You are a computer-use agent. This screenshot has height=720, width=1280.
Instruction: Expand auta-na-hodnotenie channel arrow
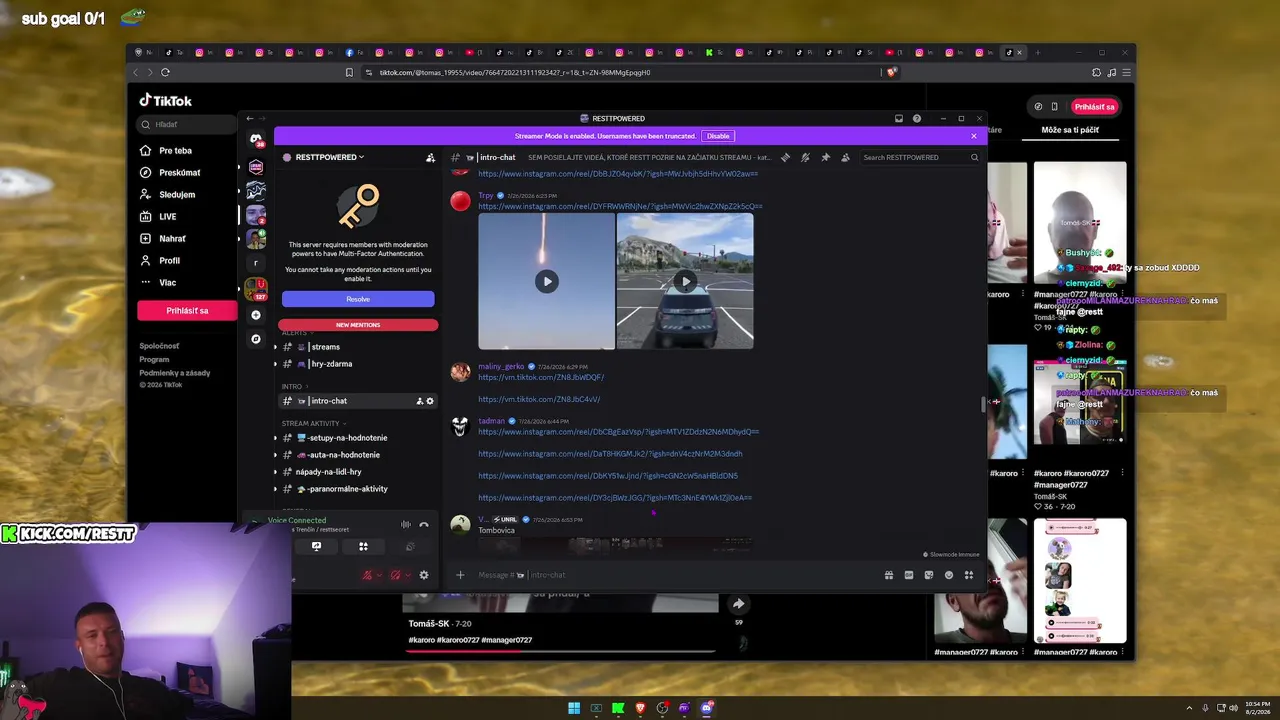click(275, 455)
